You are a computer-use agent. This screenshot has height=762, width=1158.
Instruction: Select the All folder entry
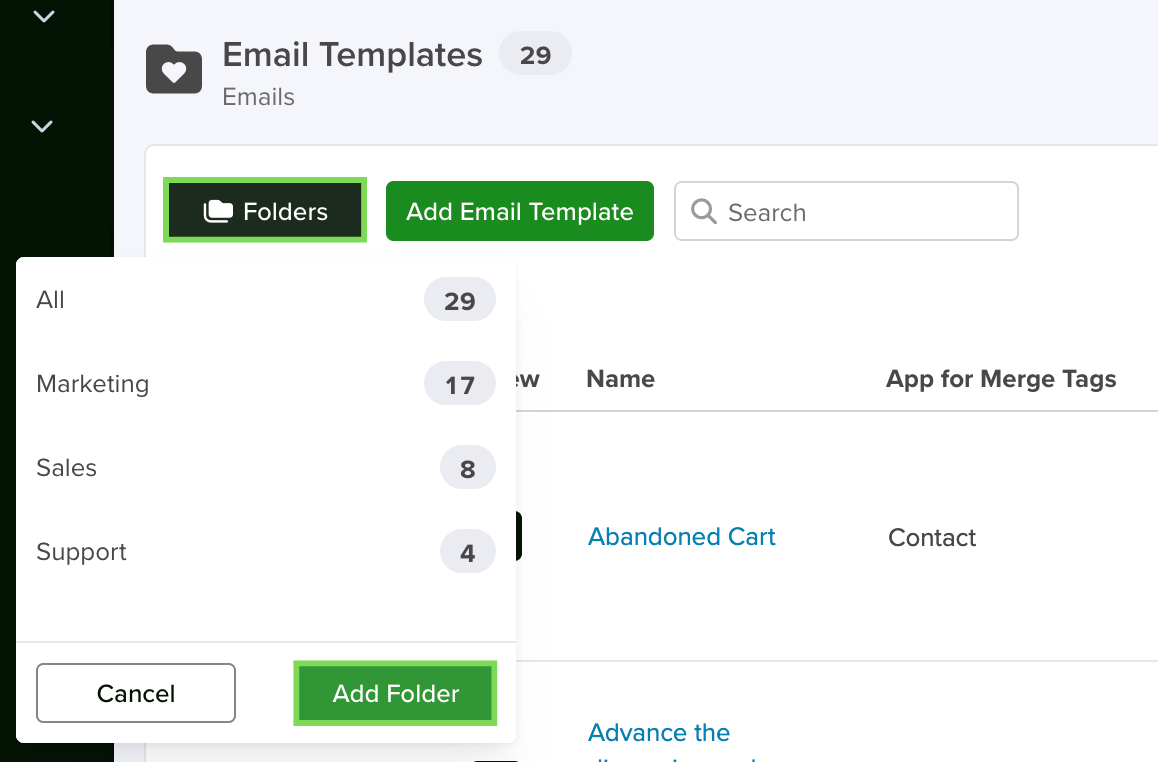pyautogui.click(x=265, y=299)
